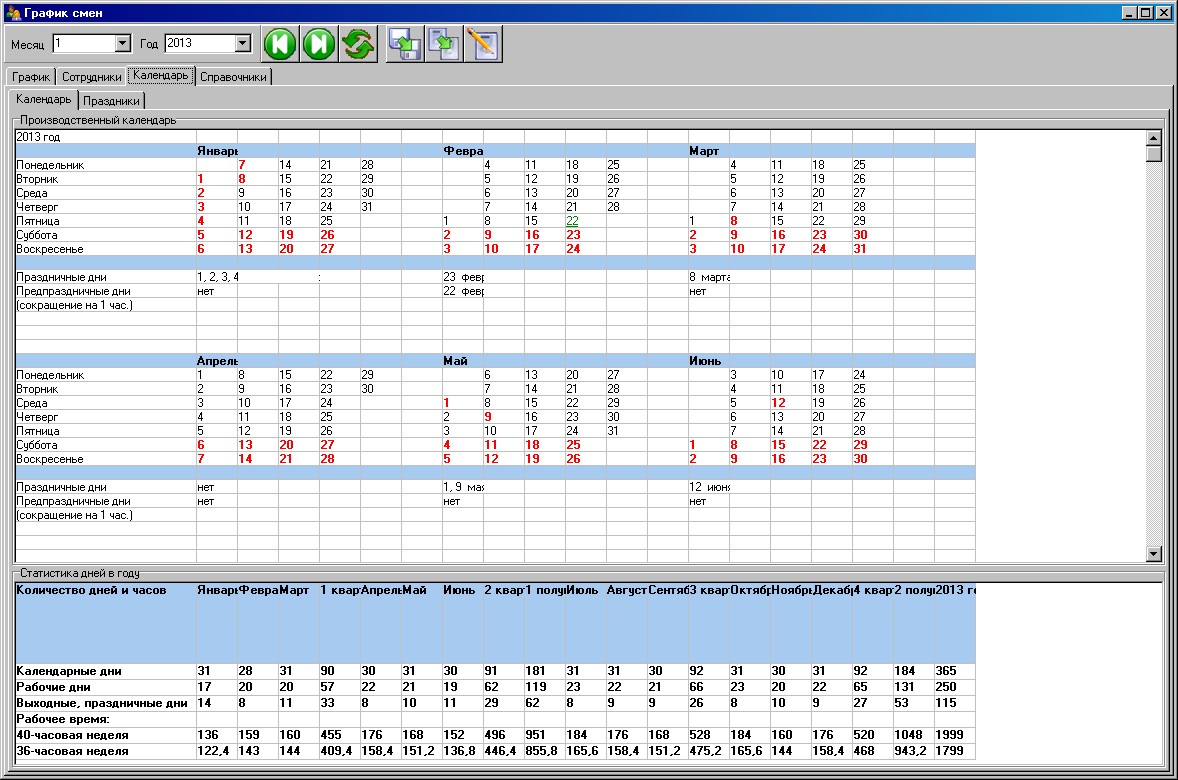Select the '2013 год' cell atop the calendar

point(105,137)
